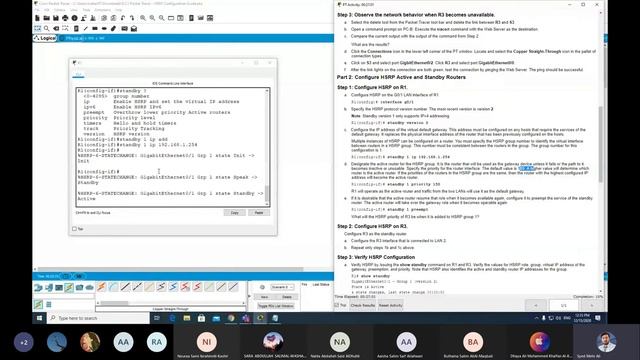
Task: Choose the Delete tool in second toolbar
Action: click(x=56, y=29)
